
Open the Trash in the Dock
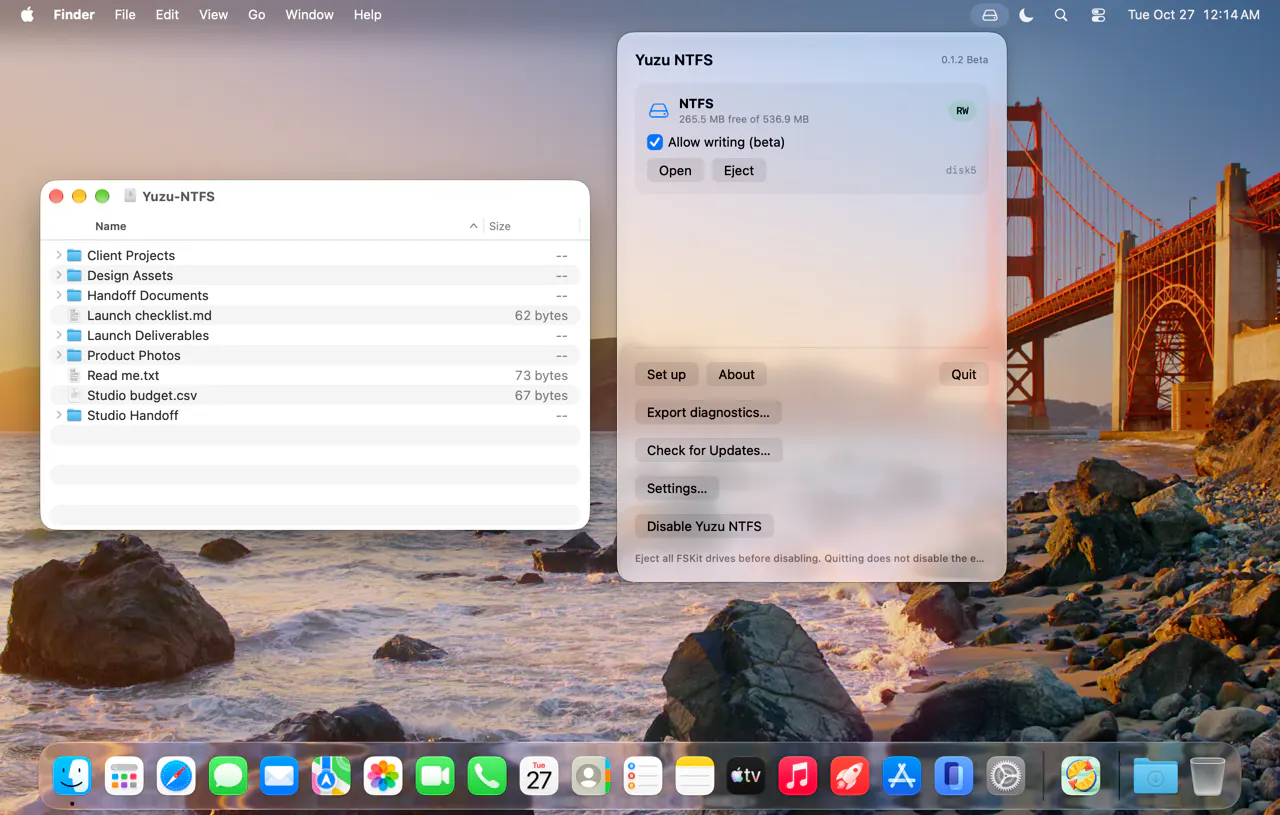pyautogui.click(x=1208, y=776)
